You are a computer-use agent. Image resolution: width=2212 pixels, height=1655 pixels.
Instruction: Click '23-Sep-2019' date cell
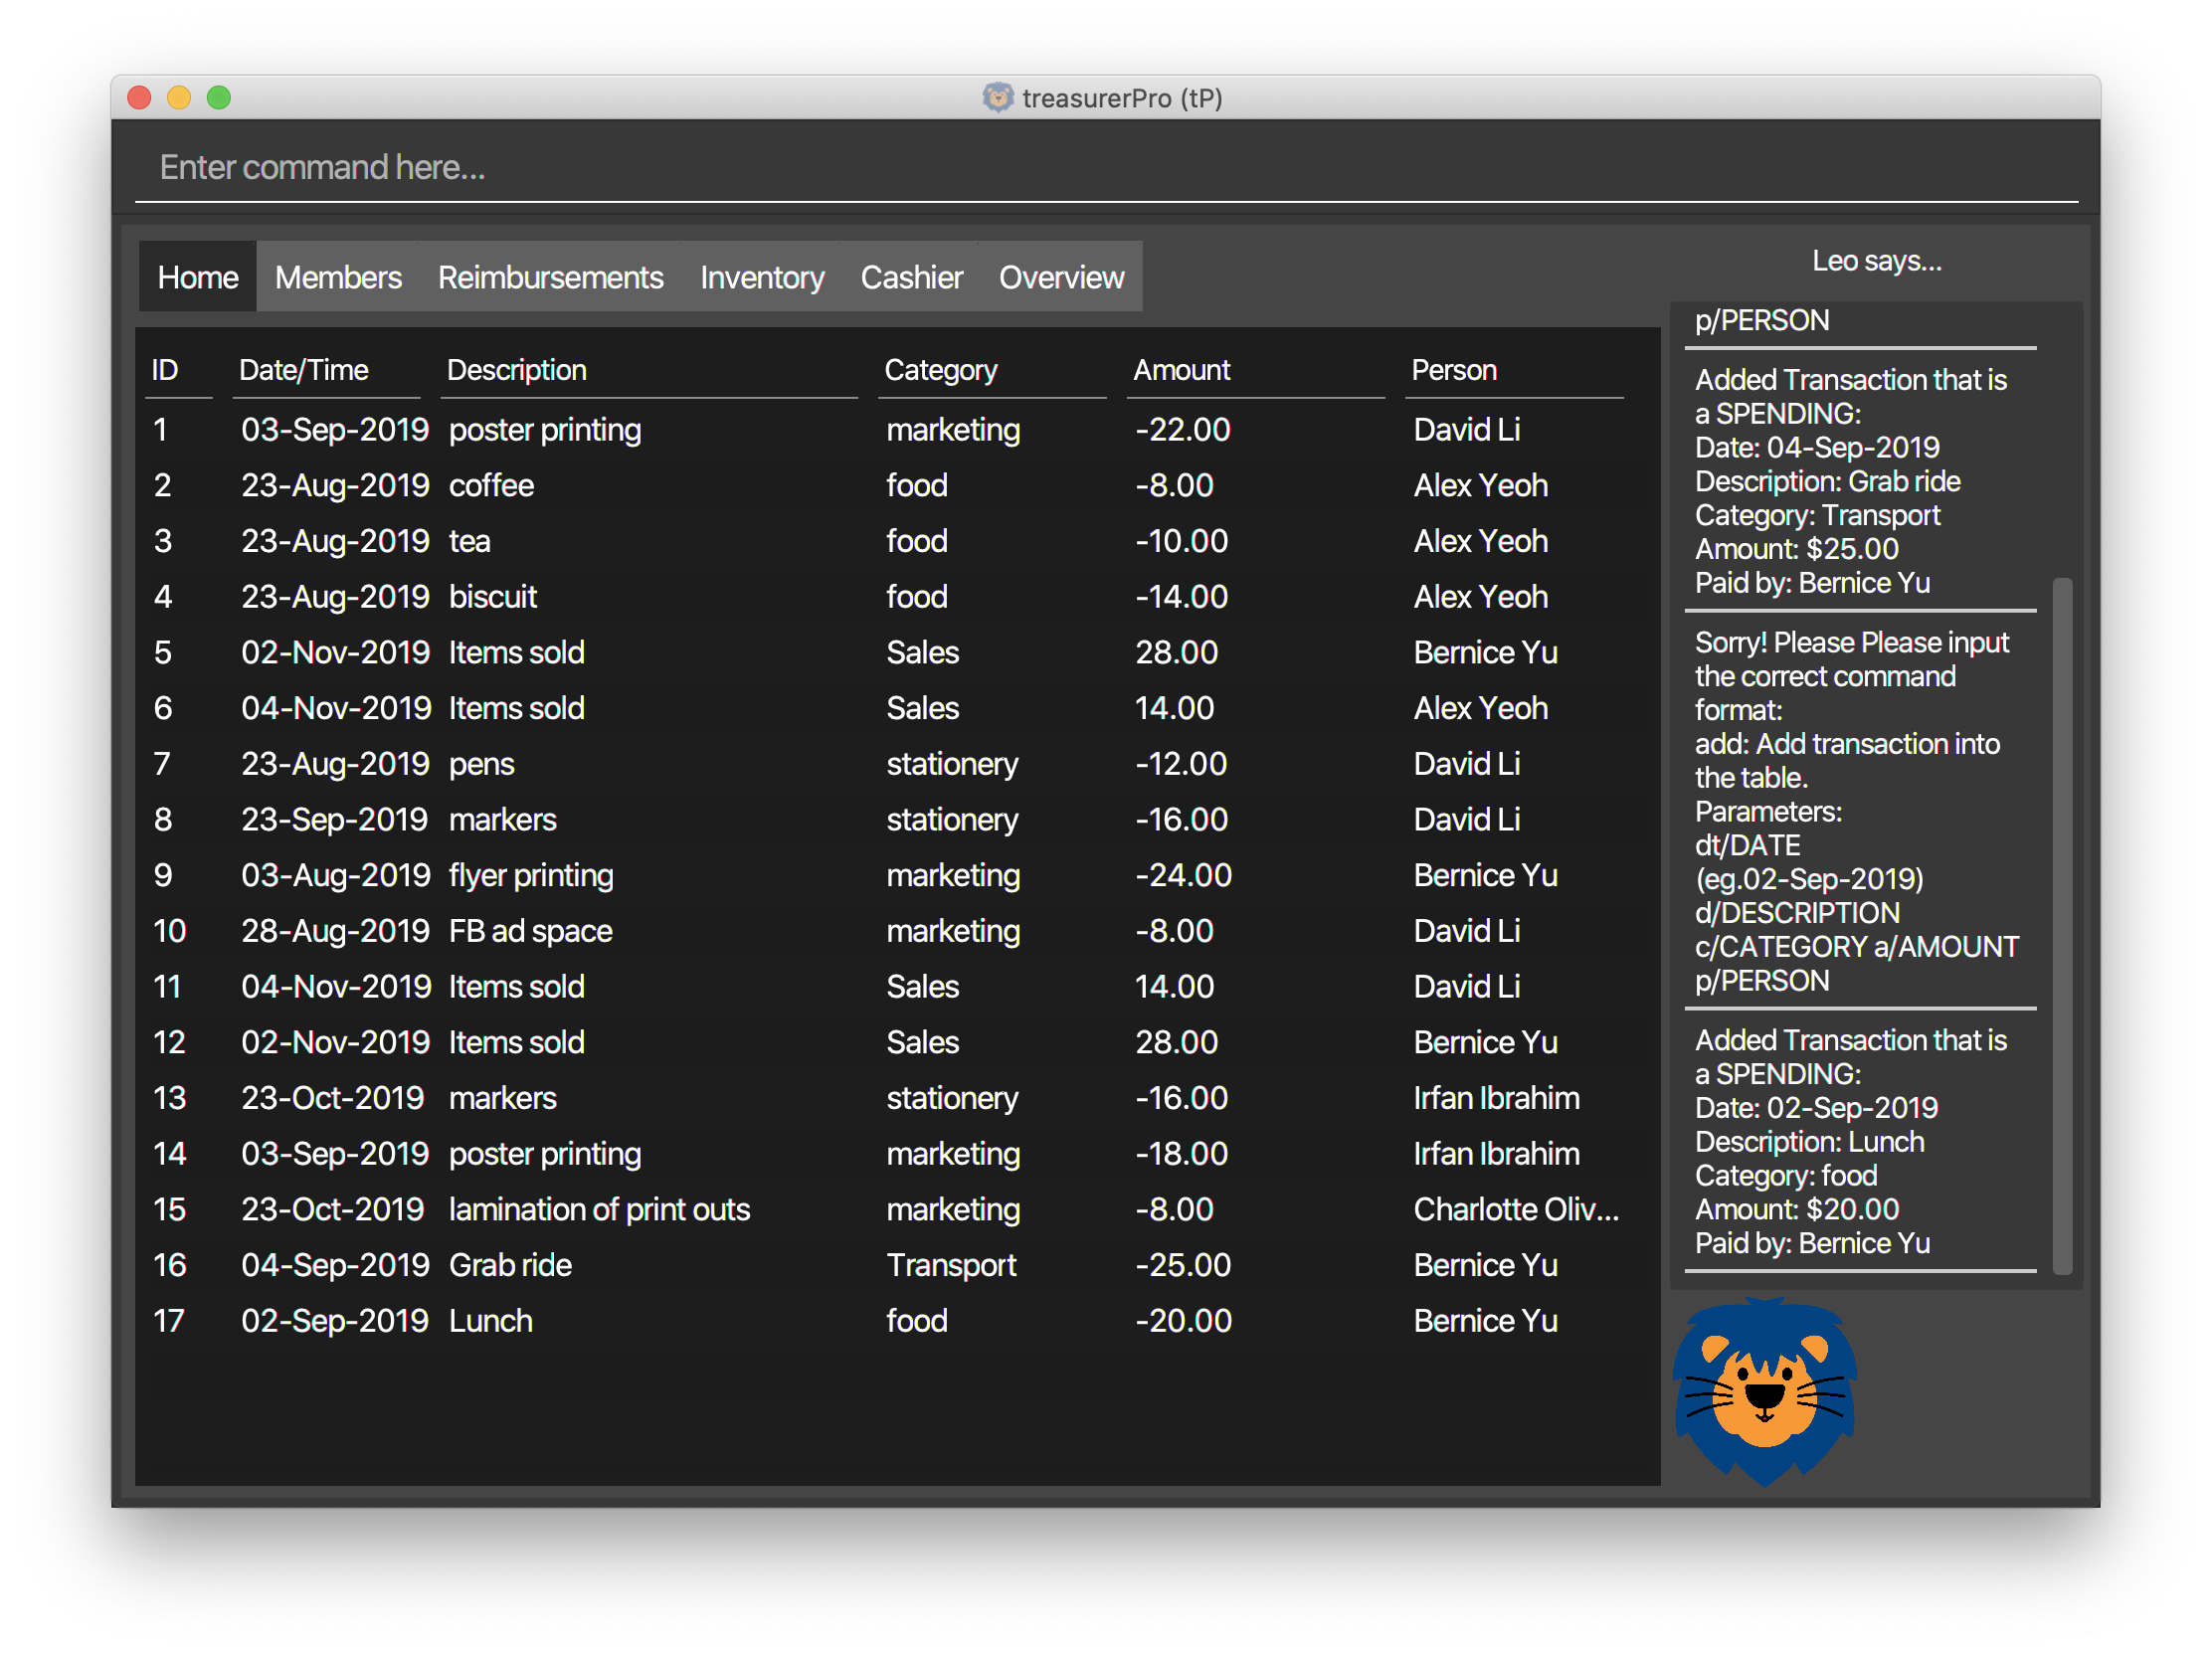tap(334, 820)
